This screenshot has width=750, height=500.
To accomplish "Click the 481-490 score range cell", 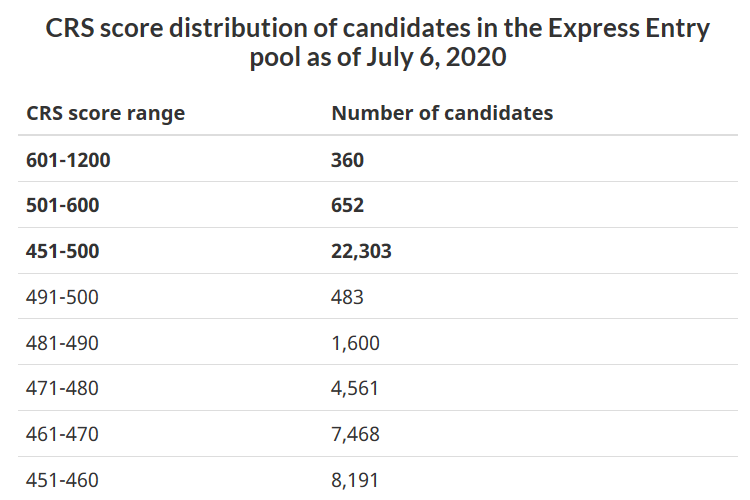I will tap(63, 343).
